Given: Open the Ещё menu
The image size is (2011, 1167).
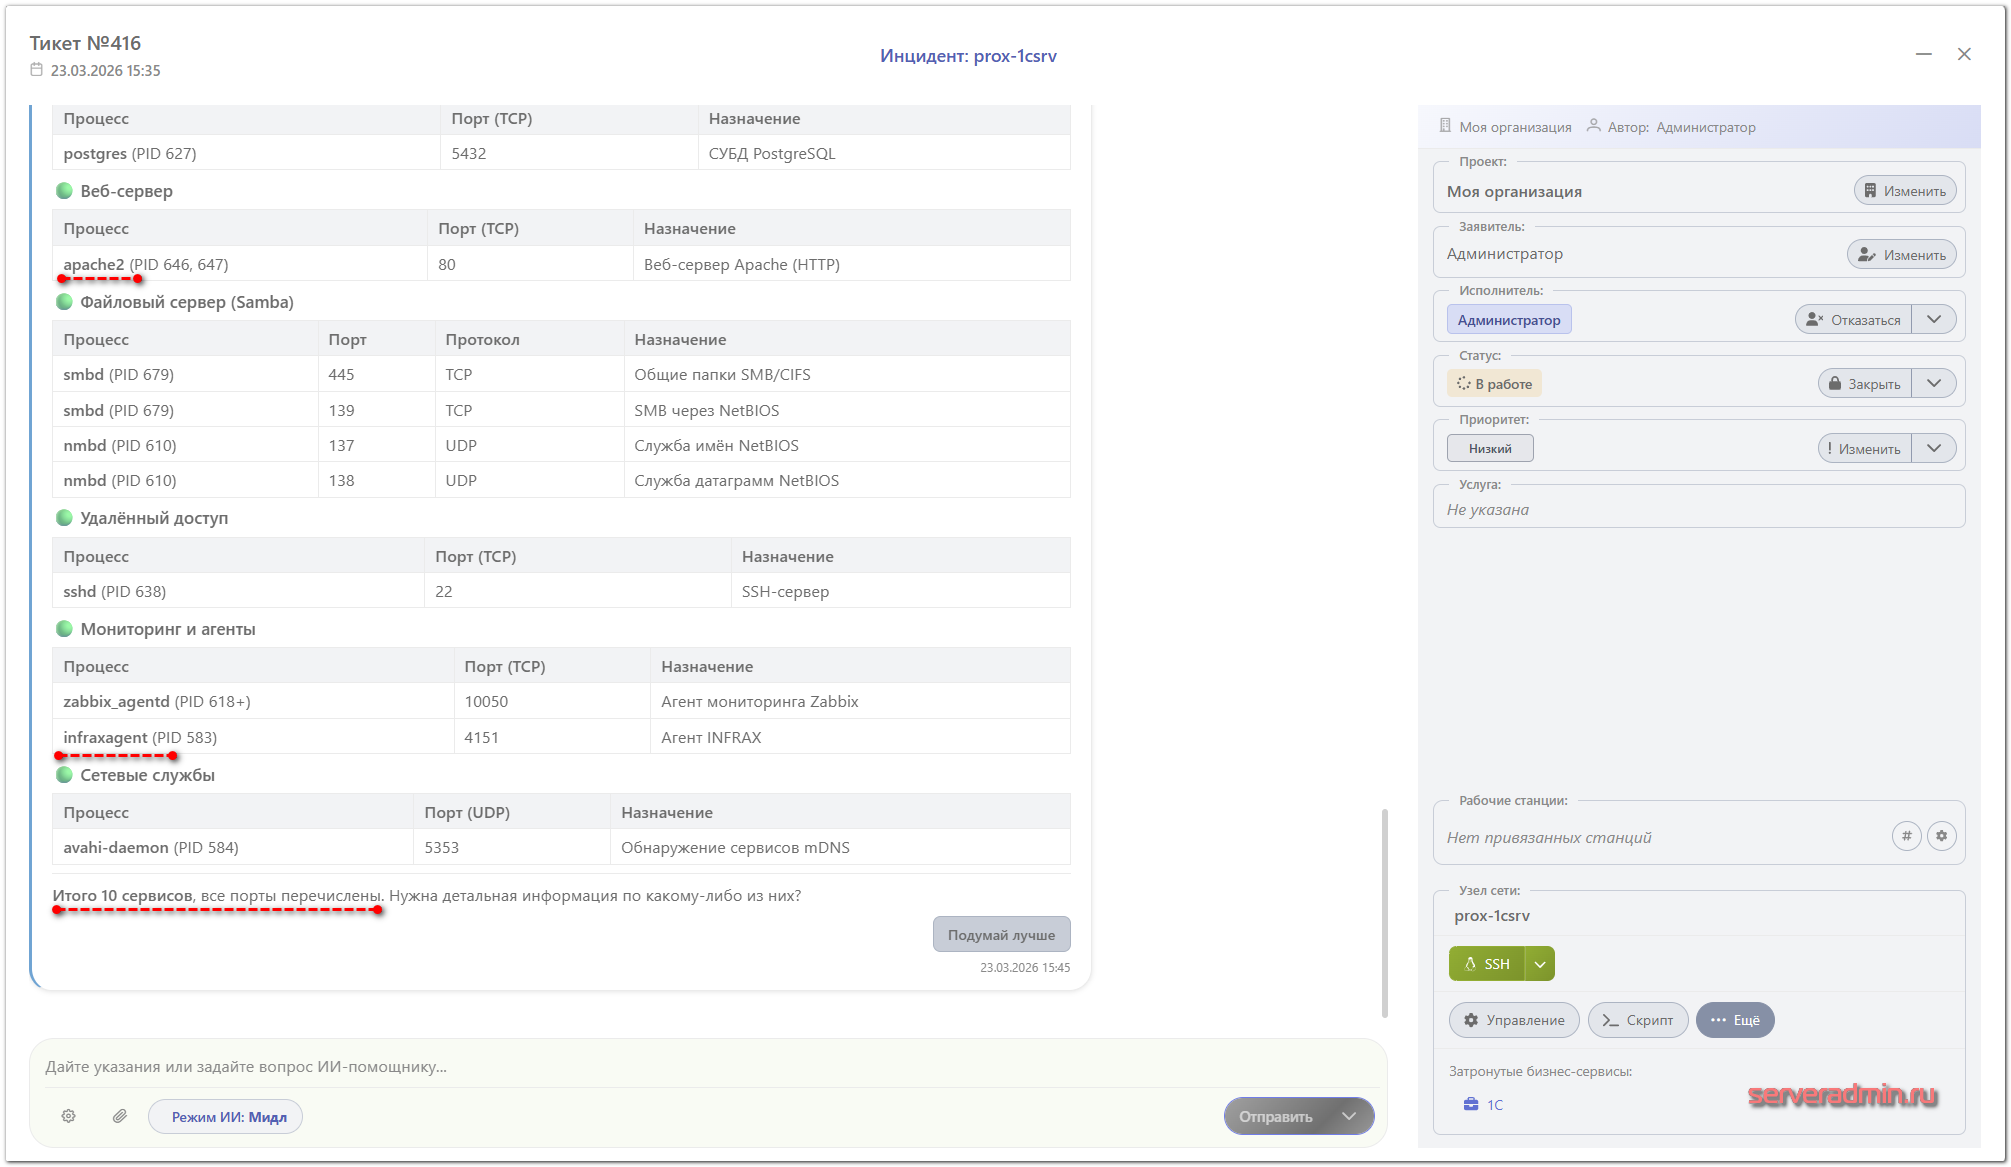Looking at the screenshot, I should point(1735,1020).
